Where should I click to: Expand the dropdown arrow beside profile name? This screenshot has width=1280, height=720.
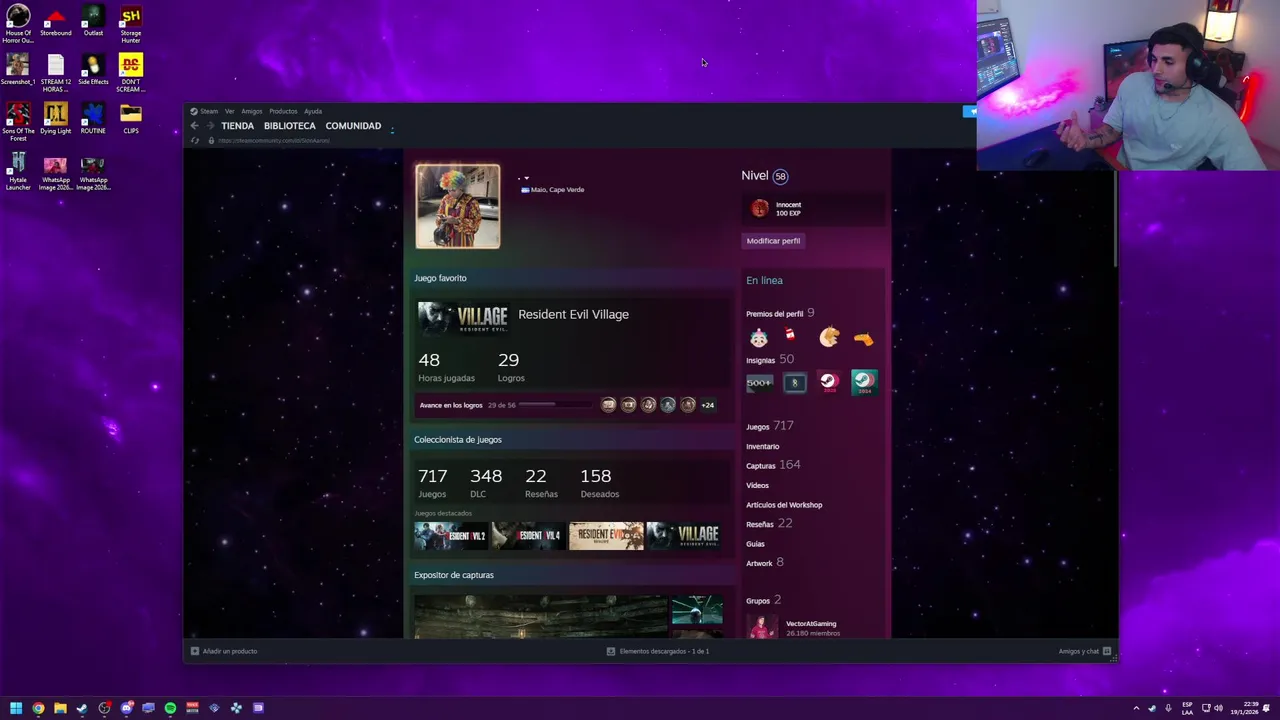(x=526, y=178)
